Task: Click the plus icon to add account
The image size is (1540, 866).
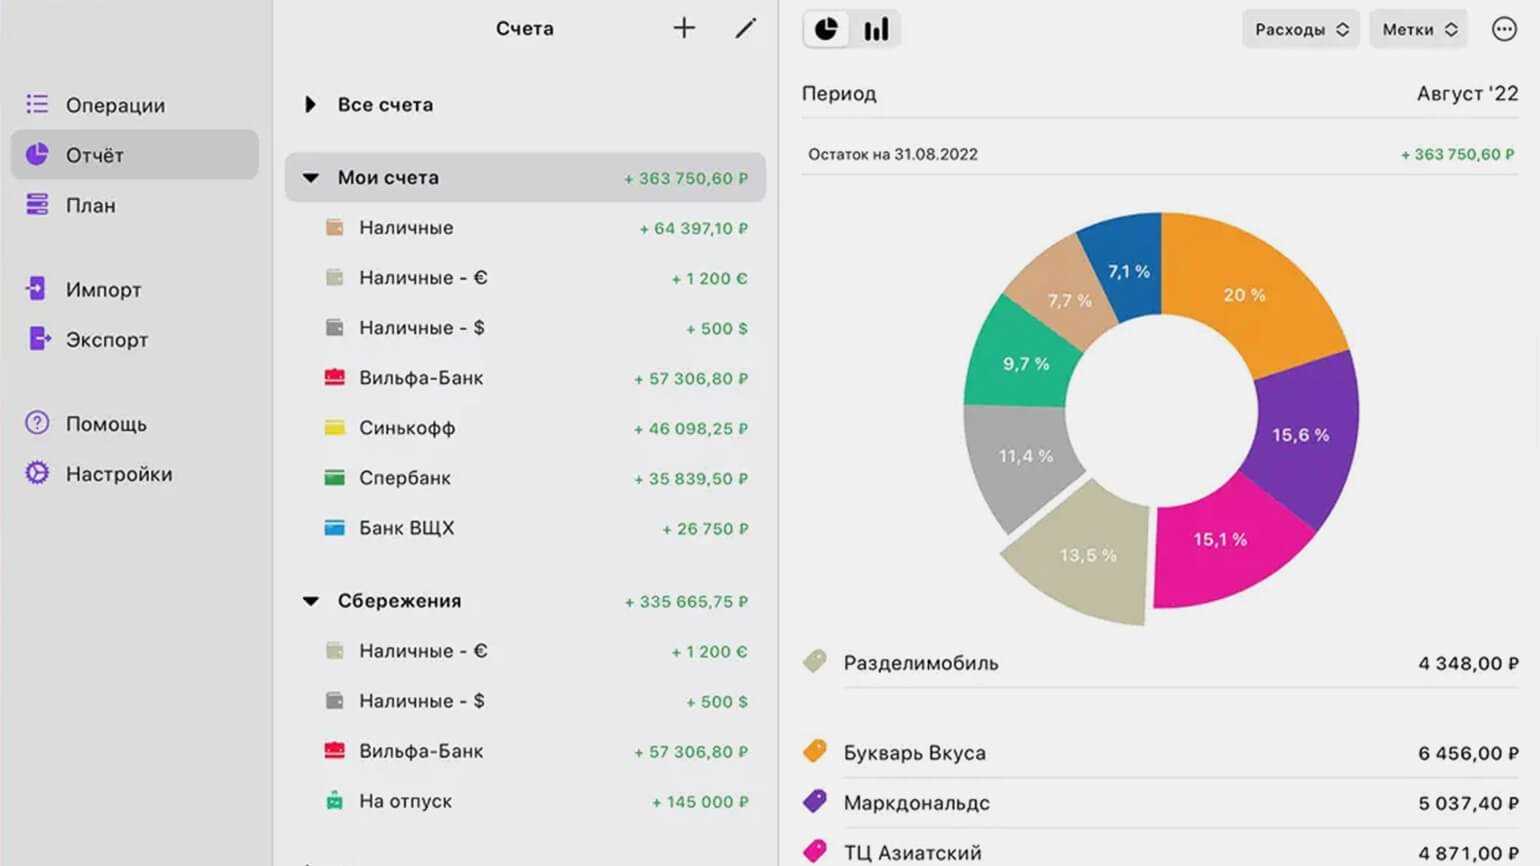Action: coord(684,28)
